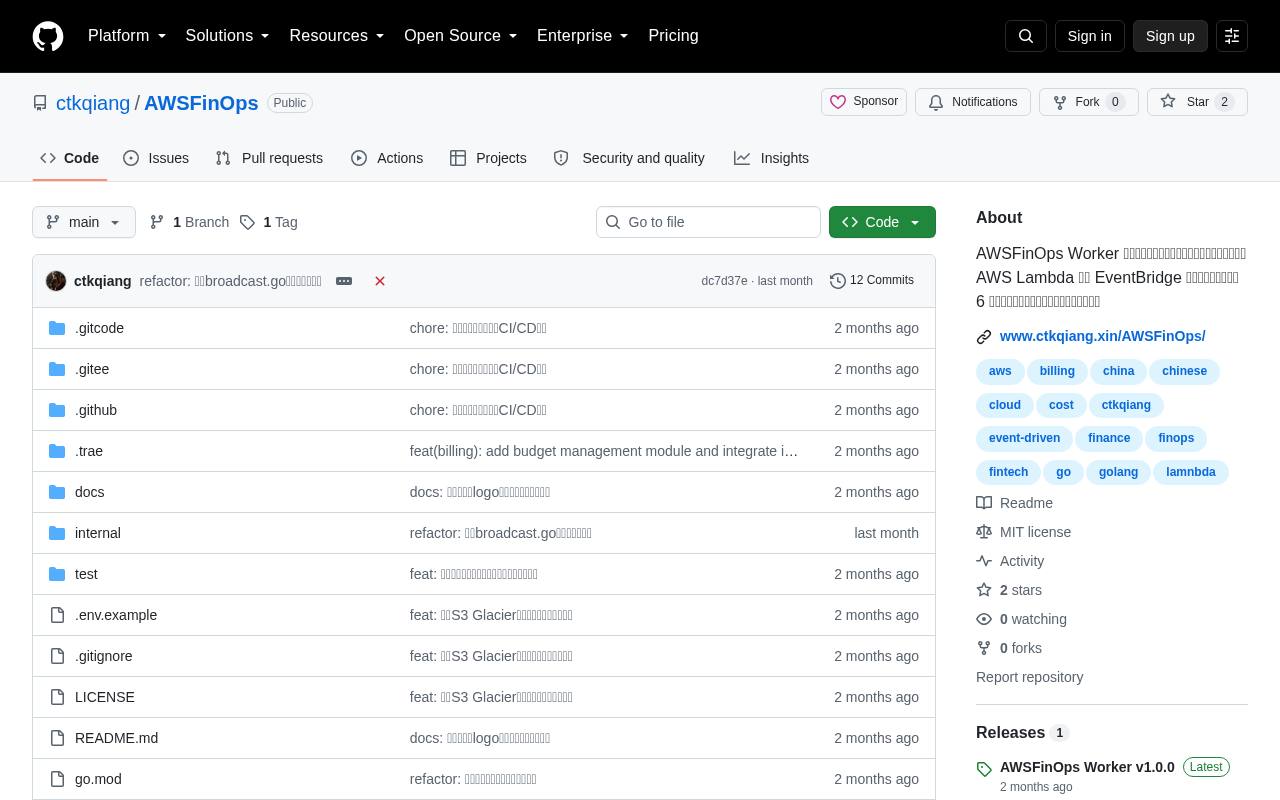Switch to the Insights tab
Image resolution: width=1280 pixels, height=800 pixels.
771,158
